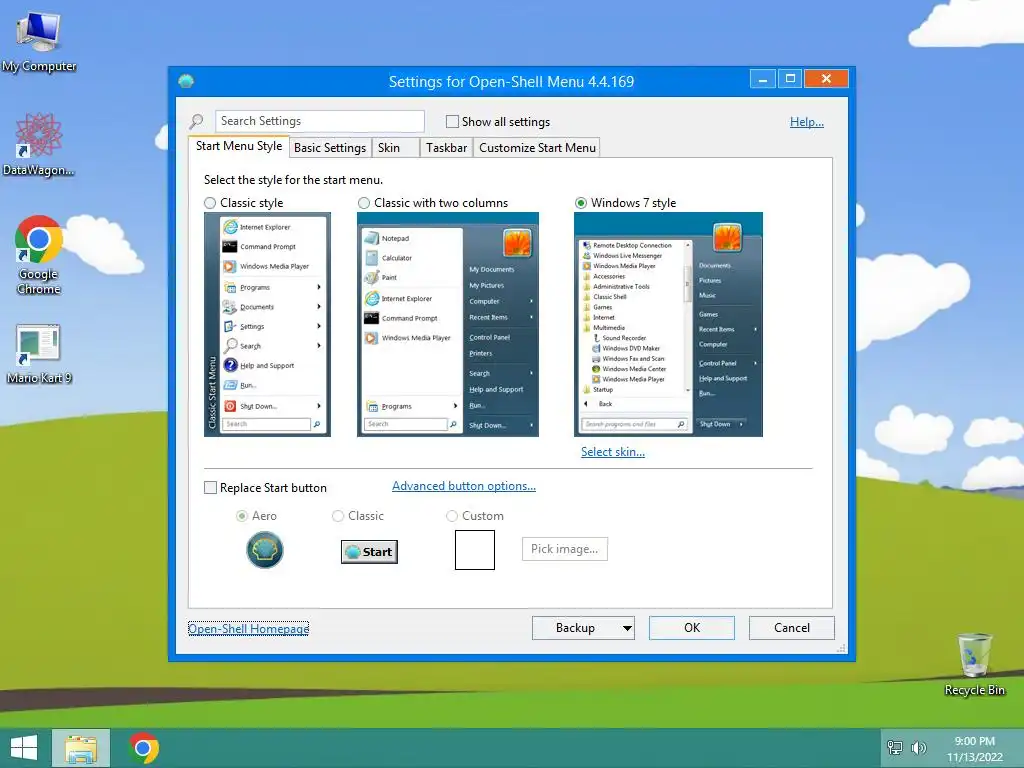The width and height of the screenshot is (1024, 768).
Task: Click the Classic Start button preview image
Action: [369, 552]
